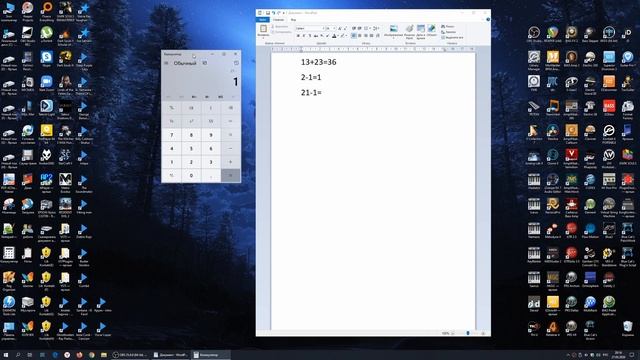Click the Calculator equals key

click(x=231, y=176)
